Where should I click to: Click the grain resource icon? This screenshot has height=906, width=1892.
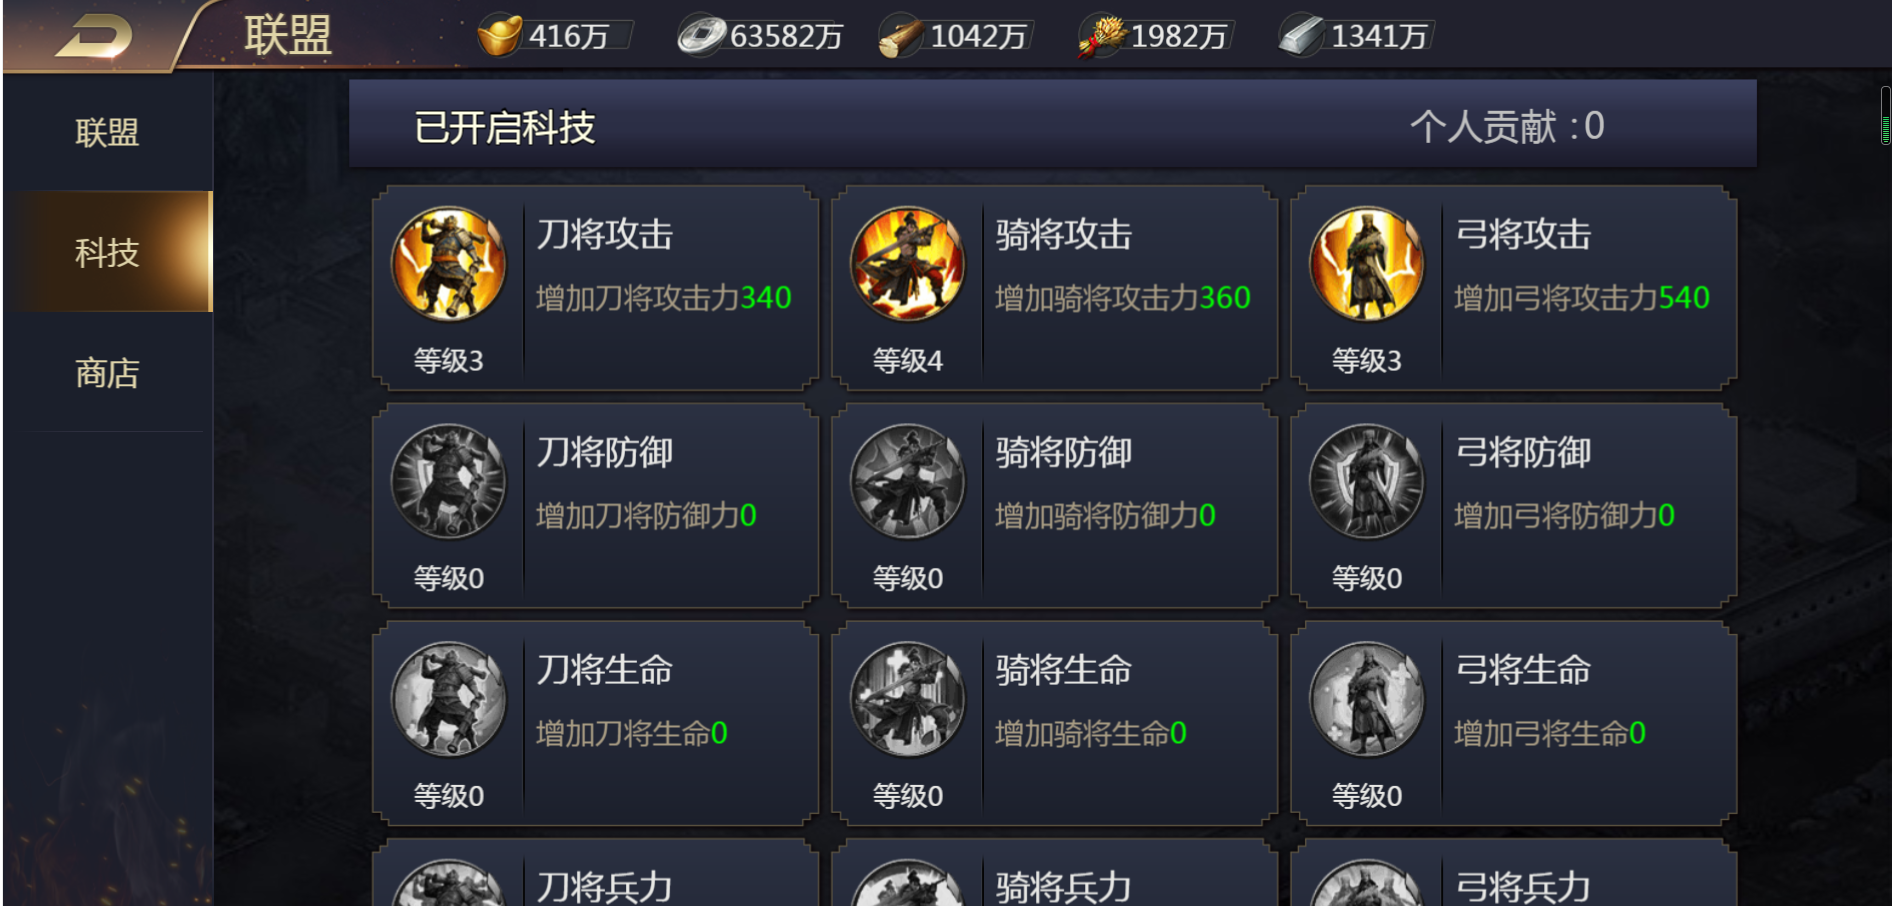point(1102,37)
